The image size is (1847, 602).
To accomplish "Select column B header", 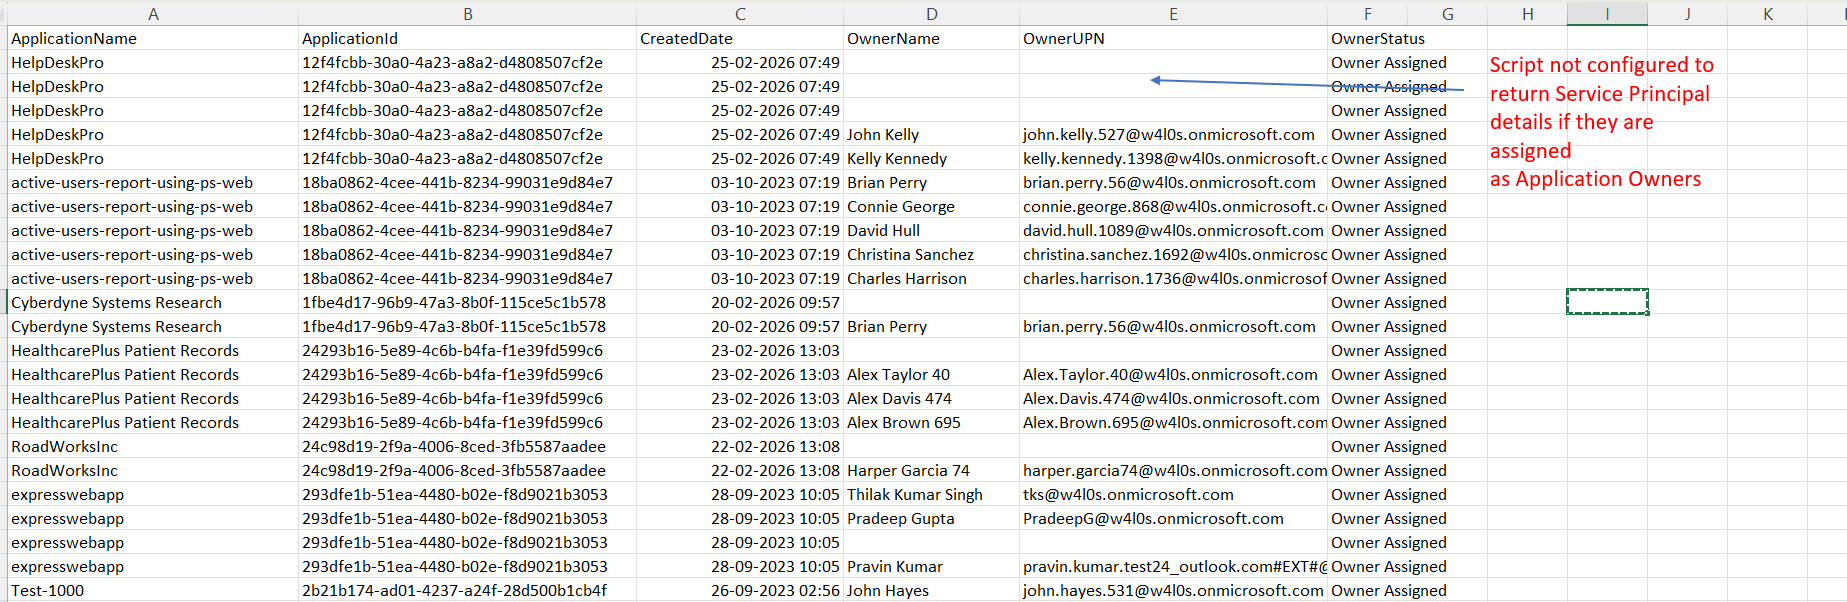I will 467,13.
